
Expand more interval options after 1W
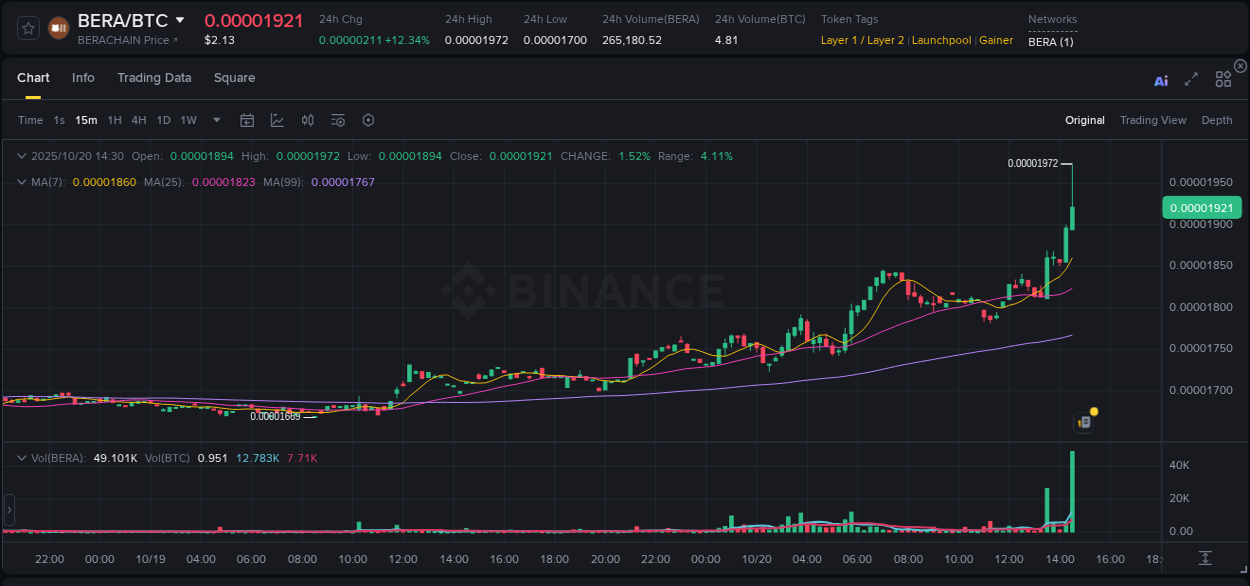tap(215, 120)
